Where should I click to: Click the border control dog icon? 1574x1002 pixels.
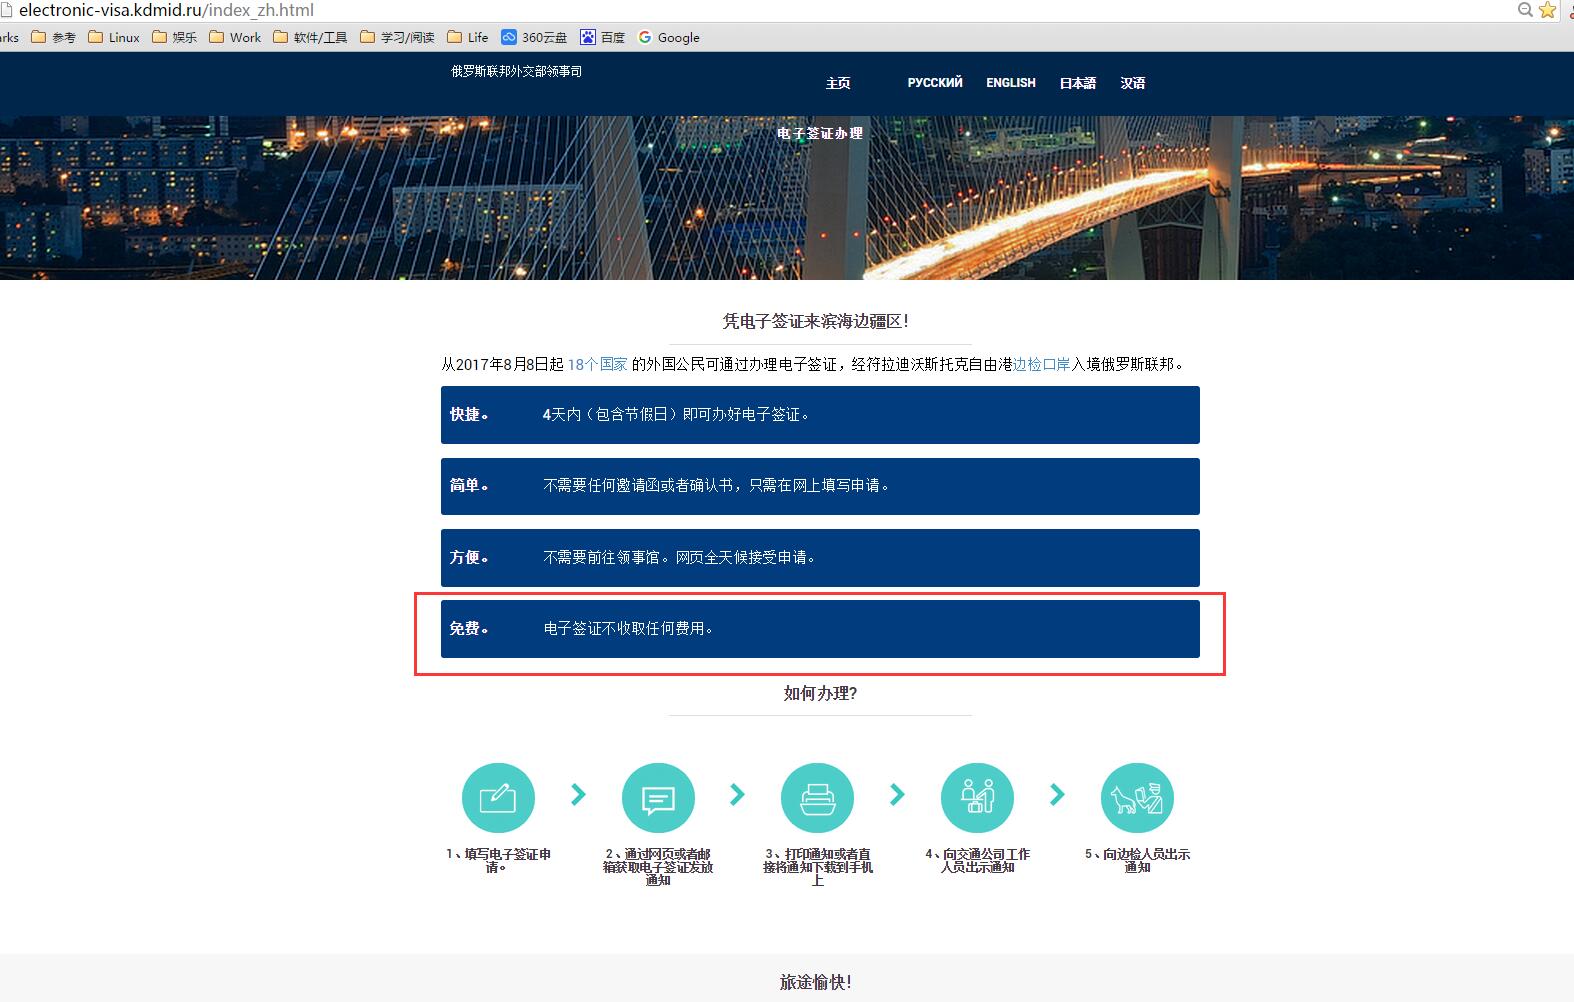[x=1137, y=798]
